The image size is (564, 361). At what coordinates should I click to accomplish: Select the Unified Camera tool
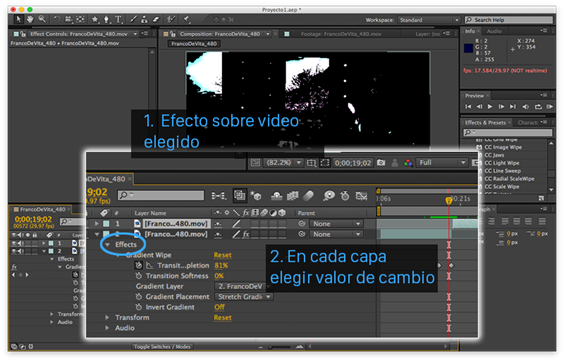68,19
